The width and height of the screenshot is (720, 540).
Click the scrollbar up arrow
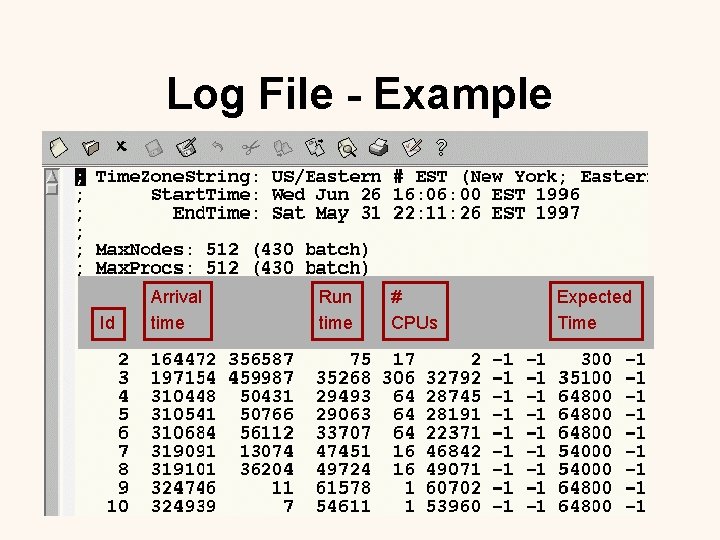click(52, 176)
